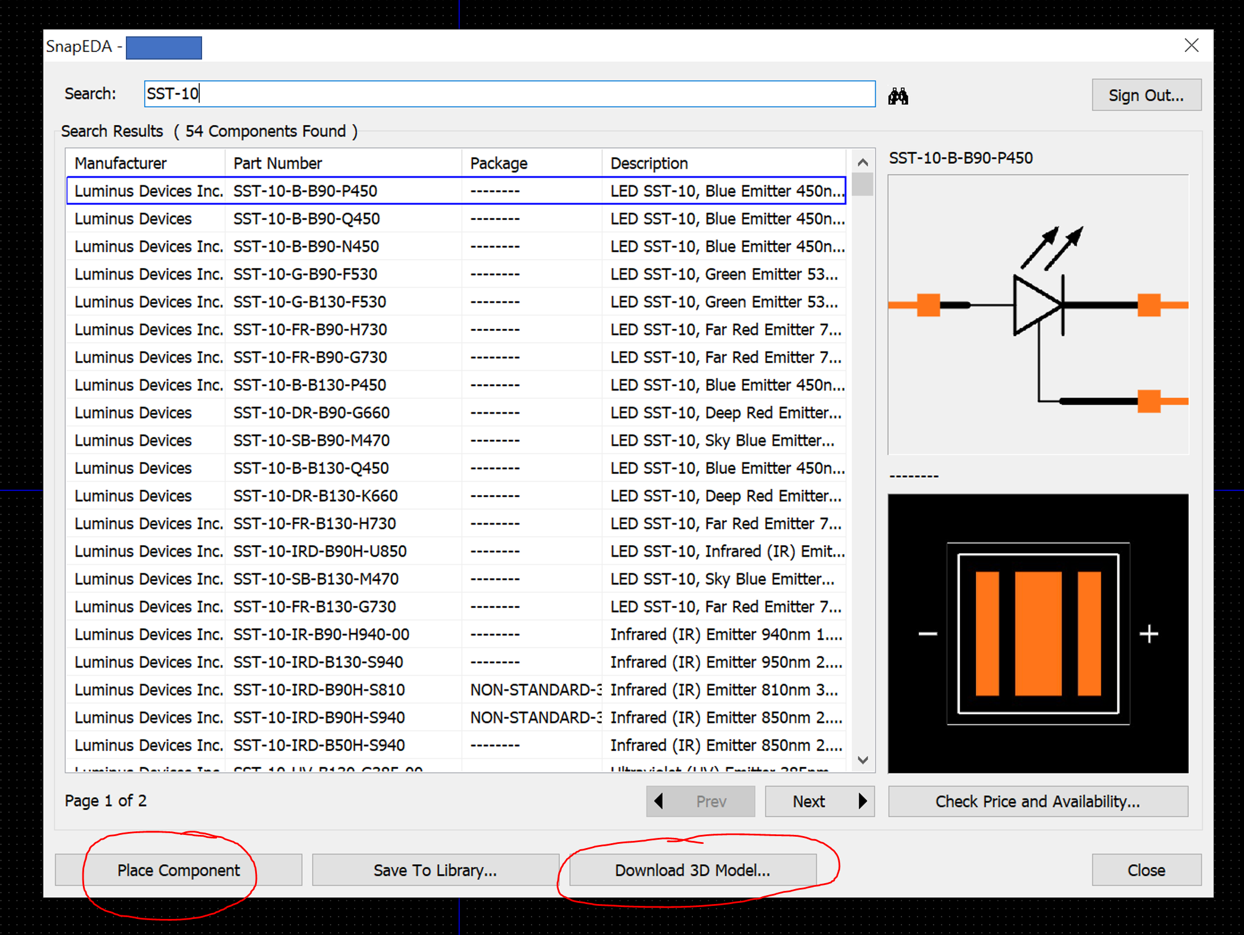Image resolution: width=1244 pixels, height=935 pixels.
Task: Select row SST-10-DR-B130-K660
Action: pos(456,496)
